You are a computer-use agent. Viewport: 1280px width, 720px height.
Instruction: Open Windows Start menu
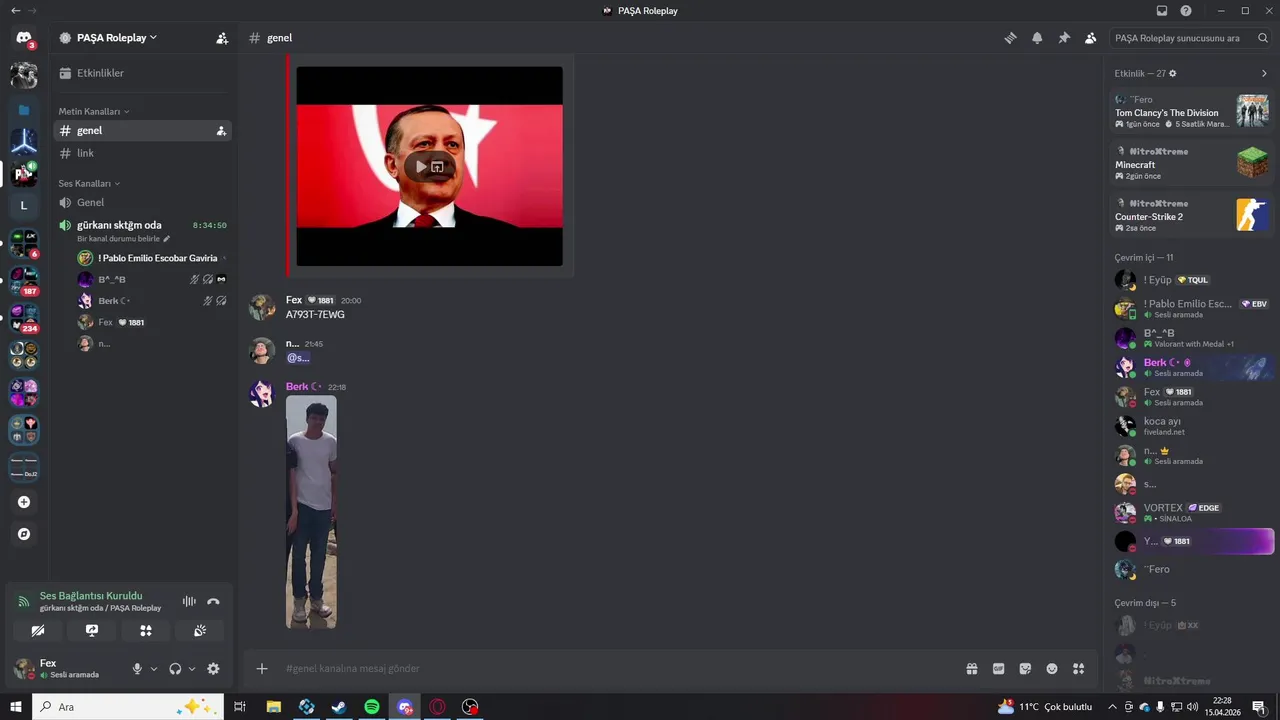click(16, 707)
